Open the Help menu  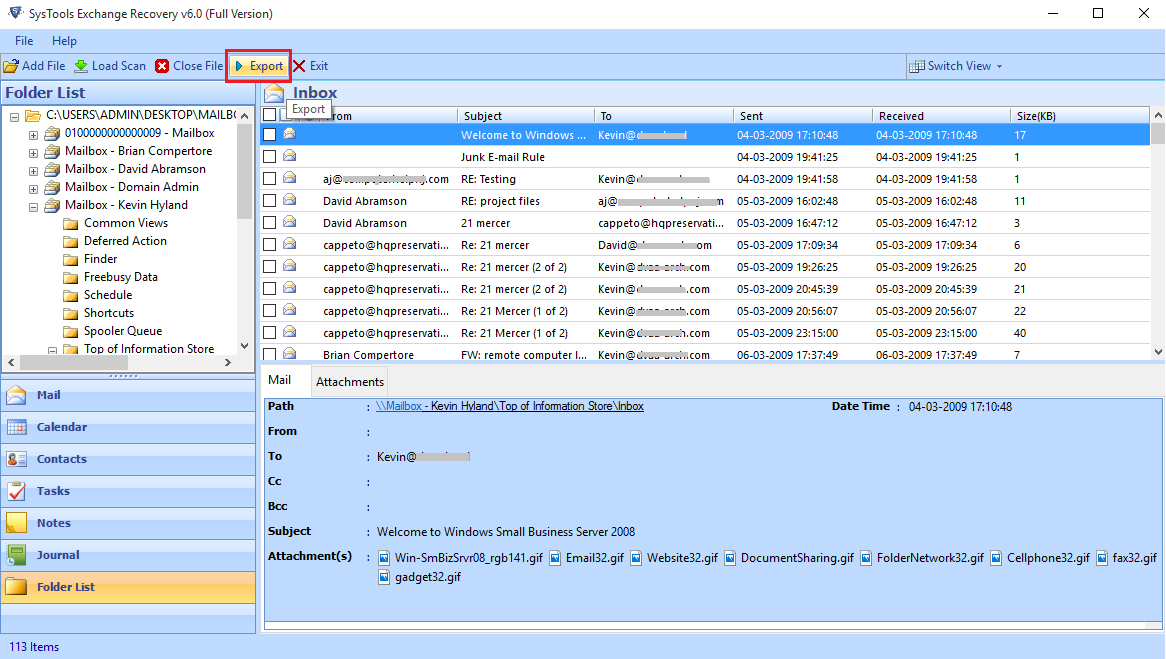point(64,41)
